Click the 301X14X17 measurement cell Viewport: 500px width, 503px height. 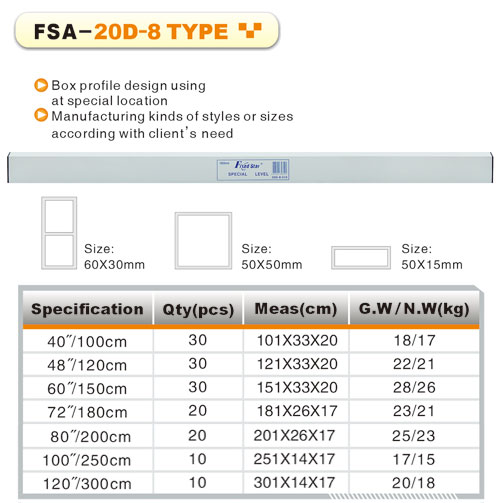click(295, 483)
